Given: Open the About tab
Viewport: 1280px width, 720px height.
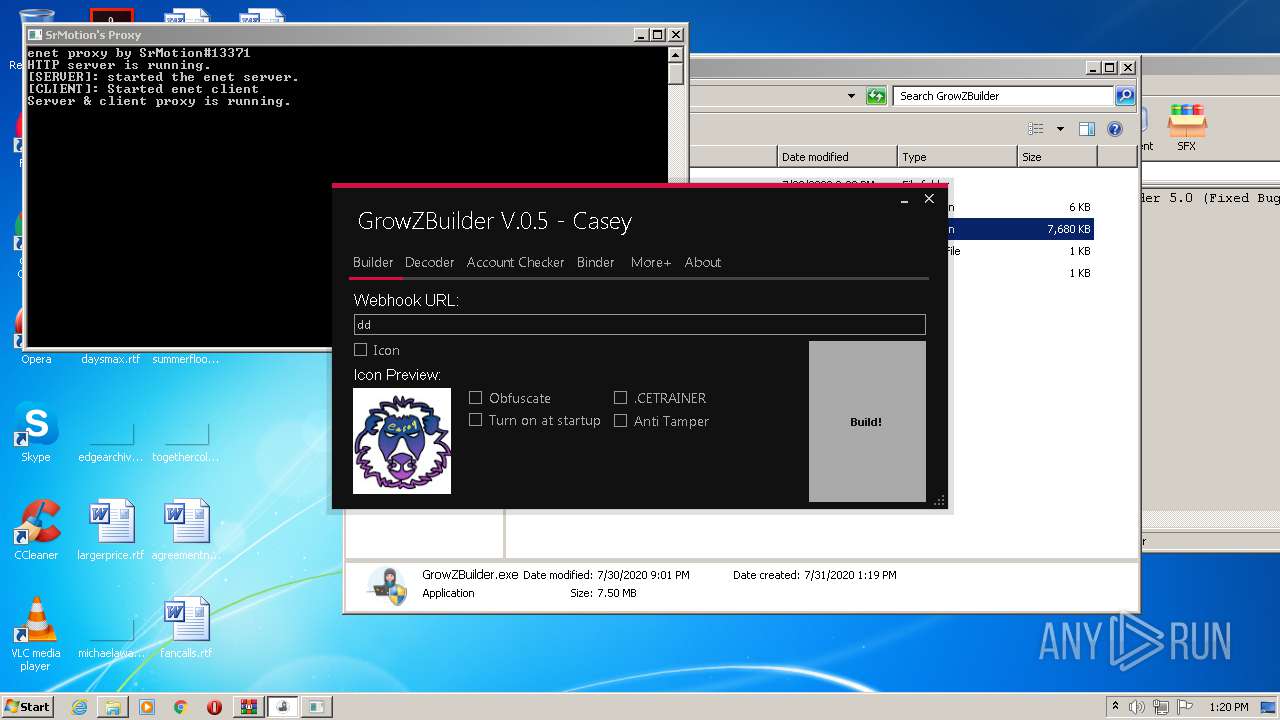Looking at the screenshot, I should 703,262.
